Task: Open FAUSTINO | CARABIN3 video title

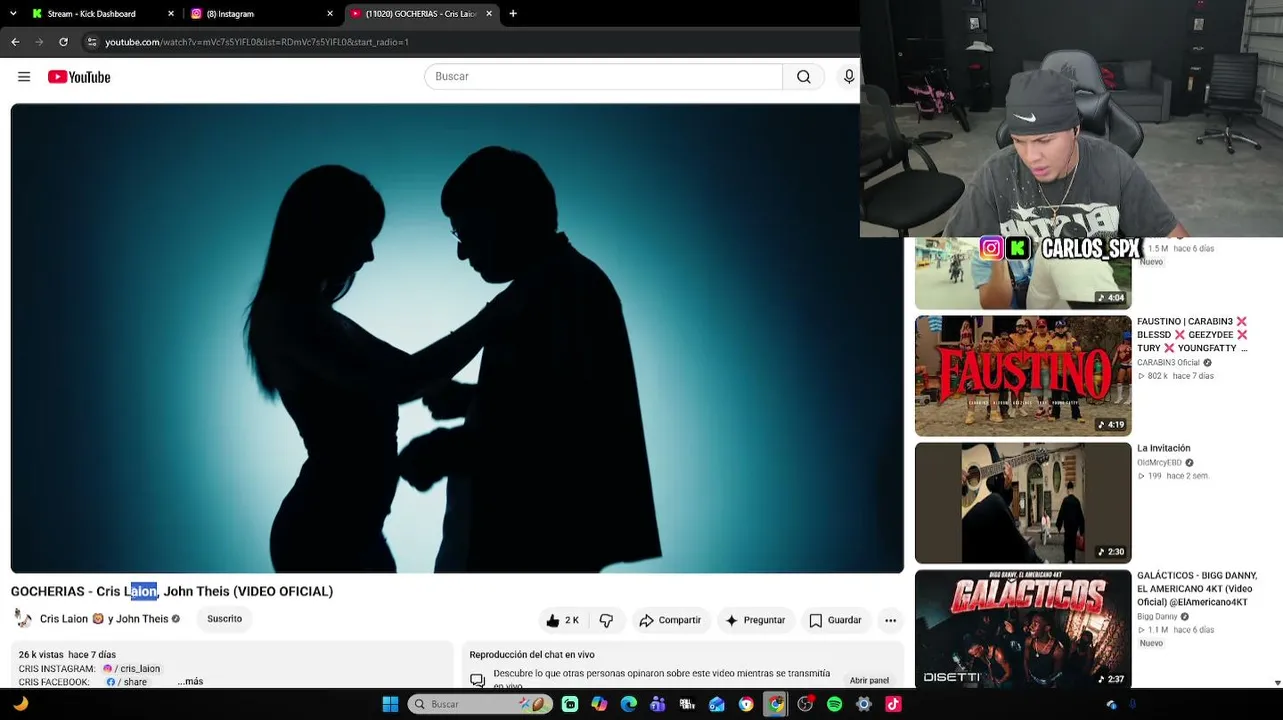Action: click(1192, 335)
